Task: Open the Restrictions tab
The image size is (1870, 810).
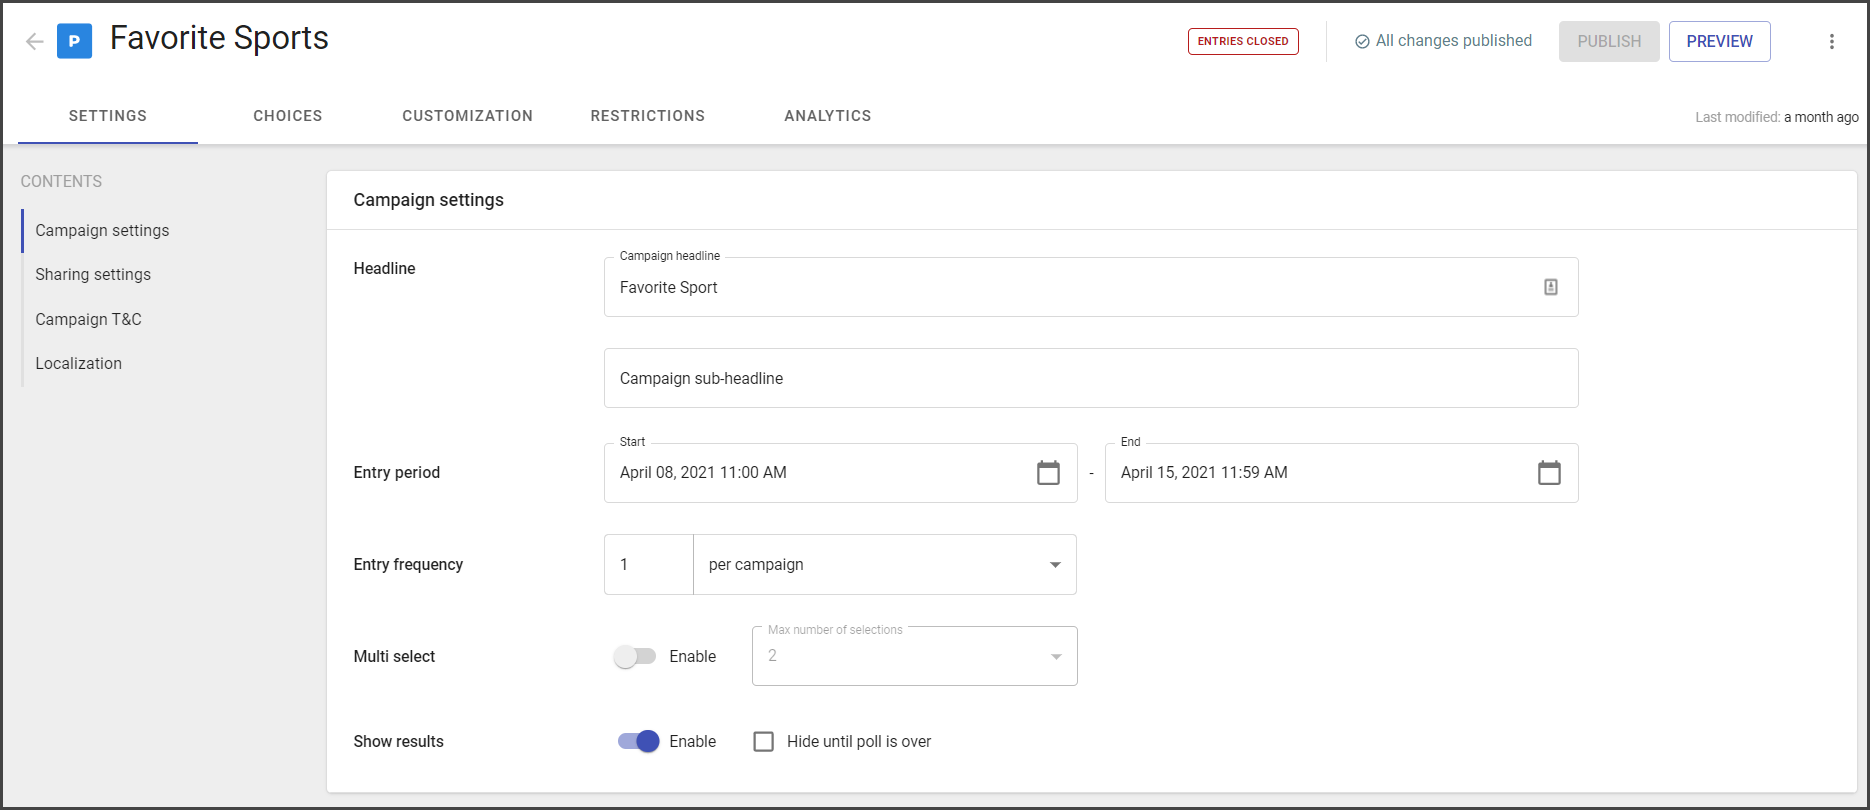Action: point(648,116)
